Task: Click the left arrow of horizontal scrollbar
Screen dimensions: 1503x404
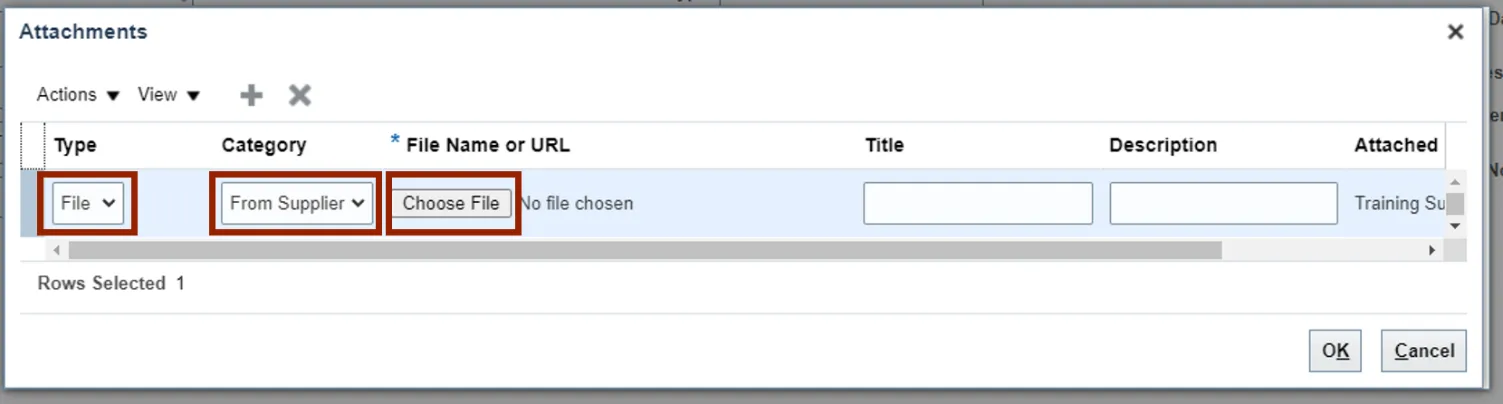Action: [56, 250]
